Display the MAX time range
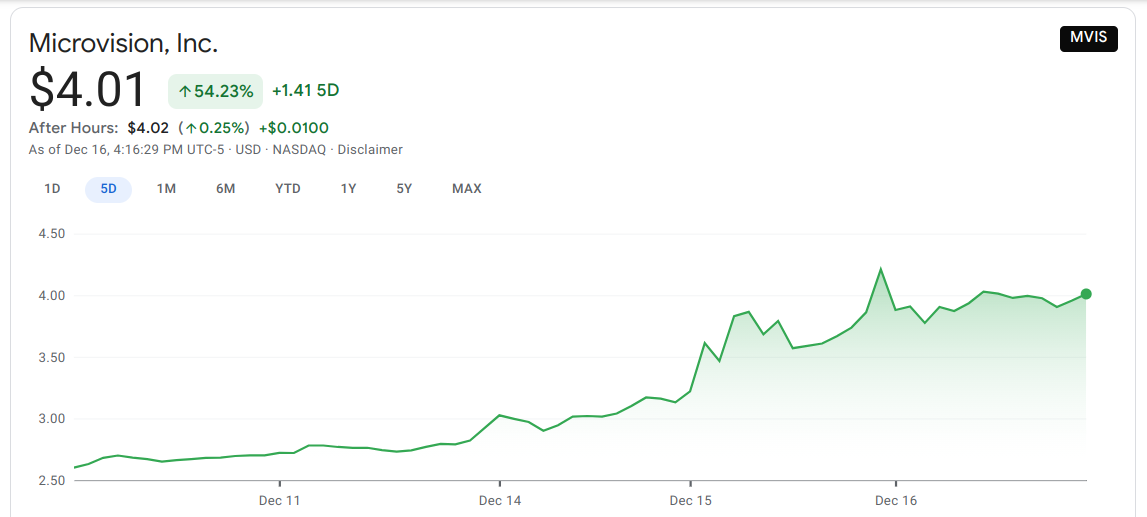Image resolution: width=1147 pixels, height=517 pixels. (x=466, y=189)
